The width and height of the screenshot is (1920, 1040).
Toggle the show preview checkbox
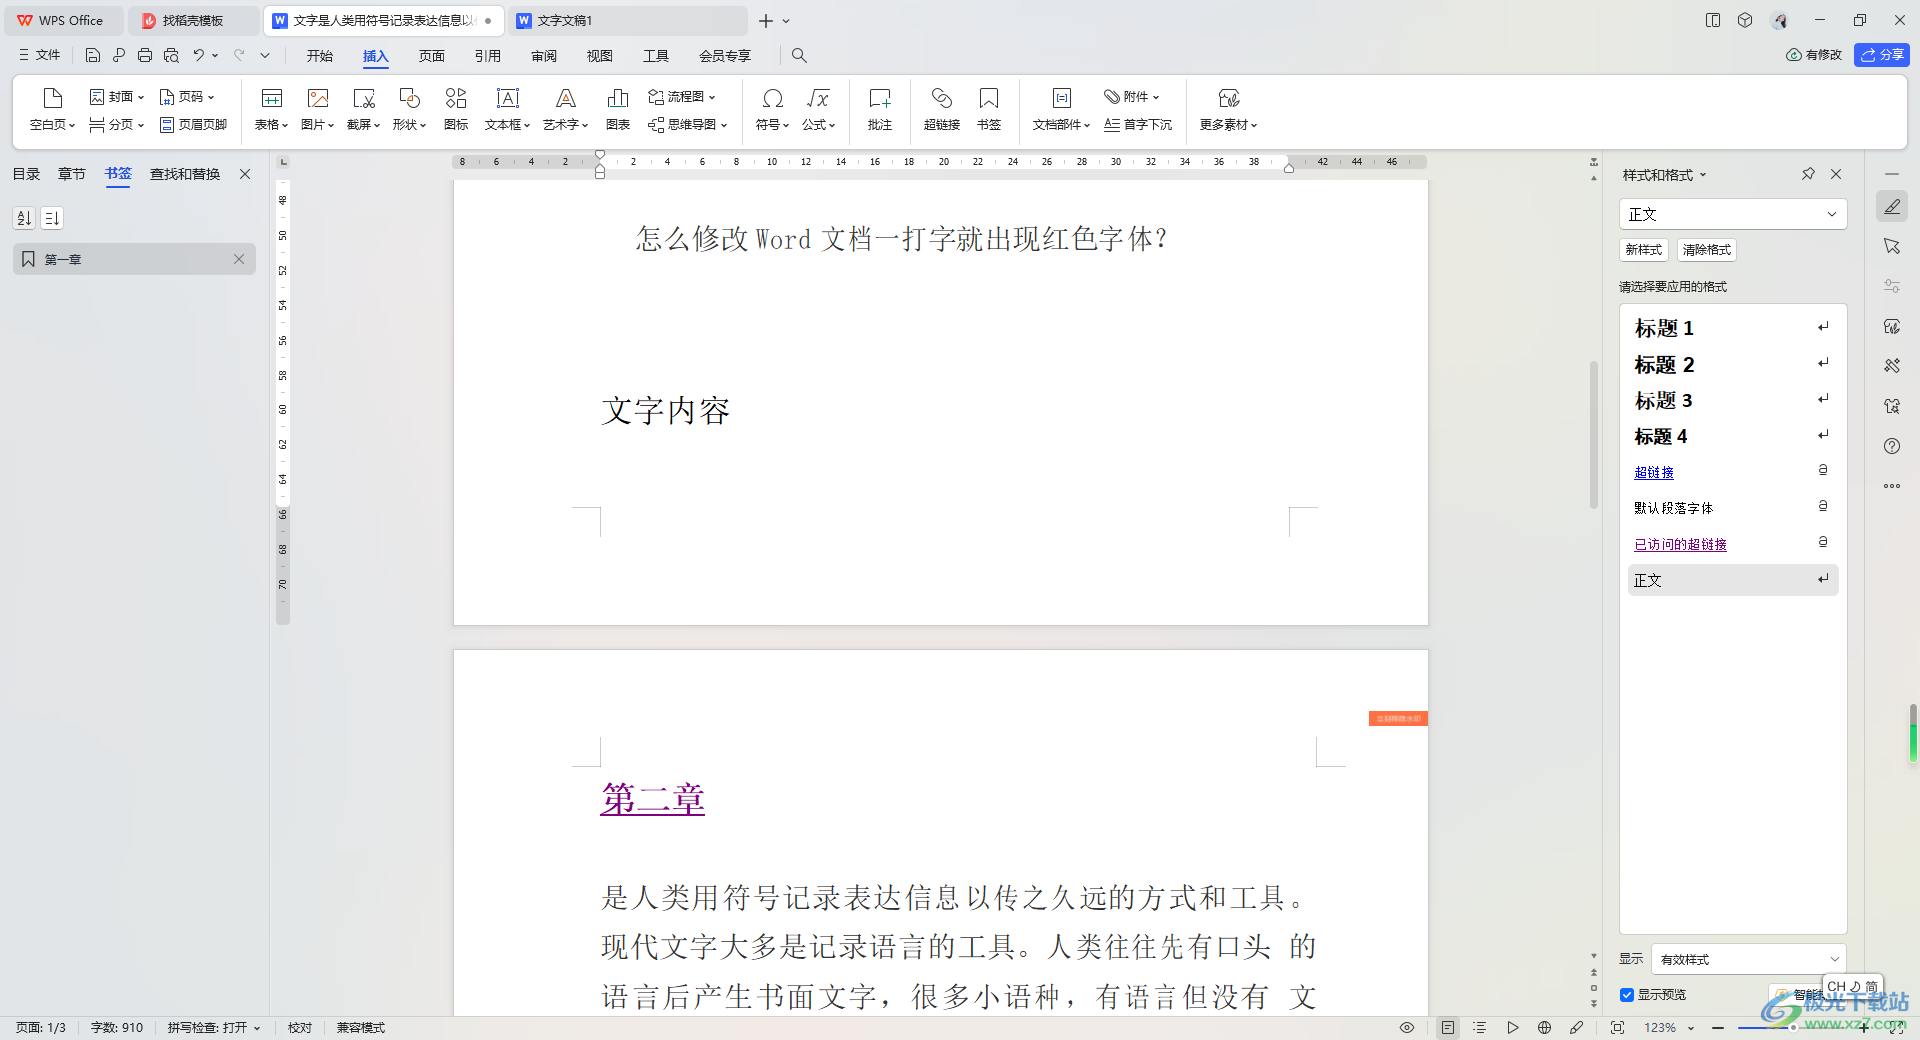pos(1627,995)
